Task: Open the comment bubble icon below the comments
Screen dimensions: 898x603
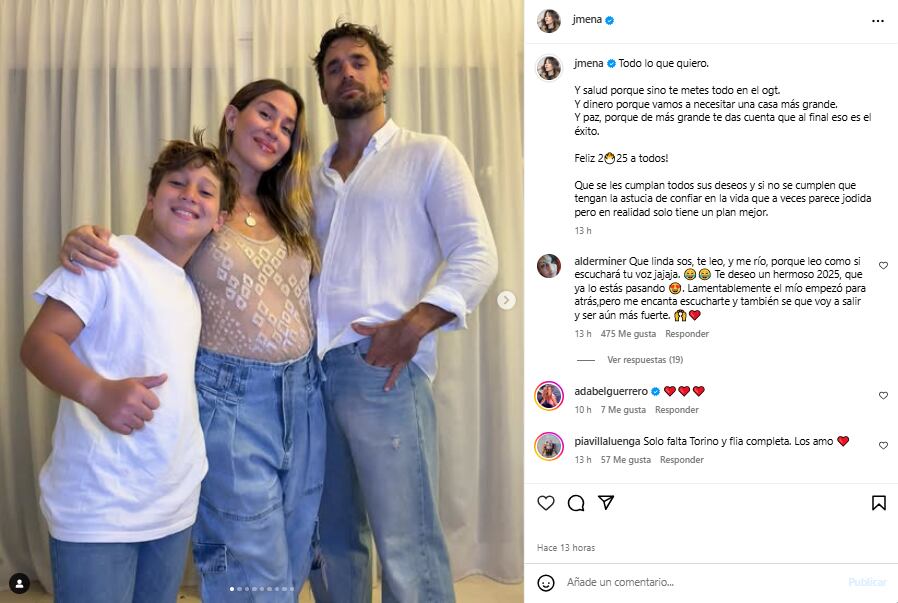Action: pos(576,503)
